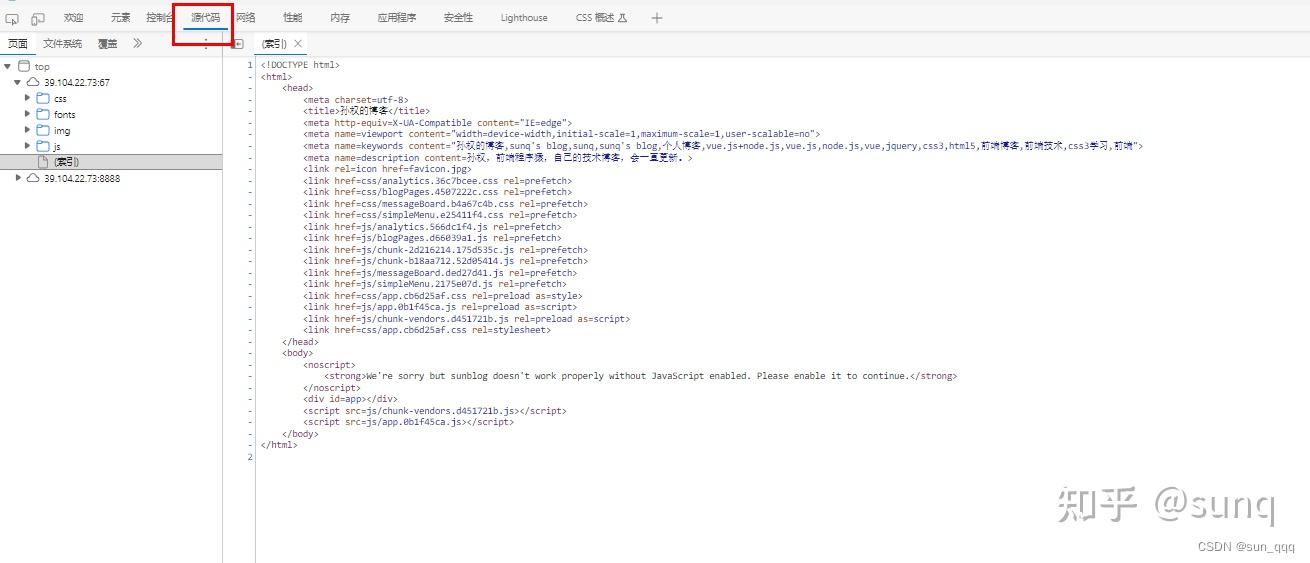Show more sidebar tabs with double chevron
The image size is (1310, 563).
(x=137, y=44)
